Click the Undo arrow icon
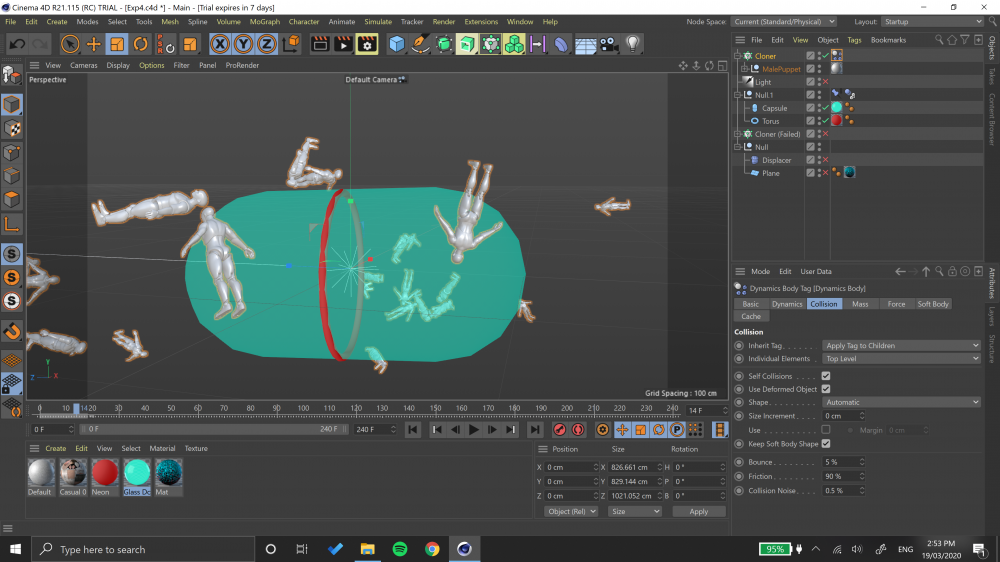This screenshot has width=1000, height=562. coord(17,44)
